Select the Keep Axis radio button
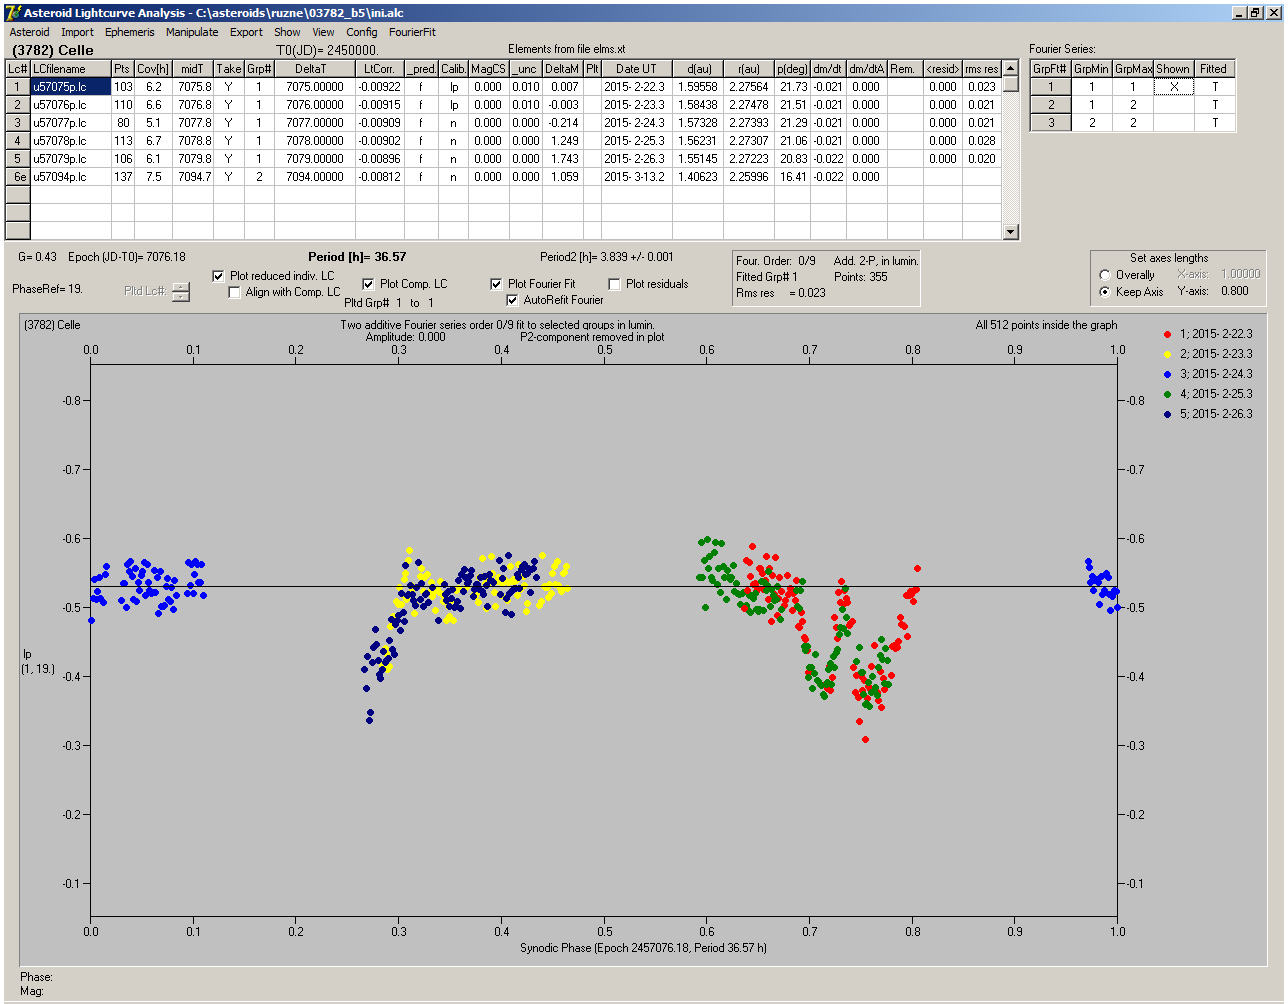This screenshot has width=1288, height=1004. click(1105, 292)
